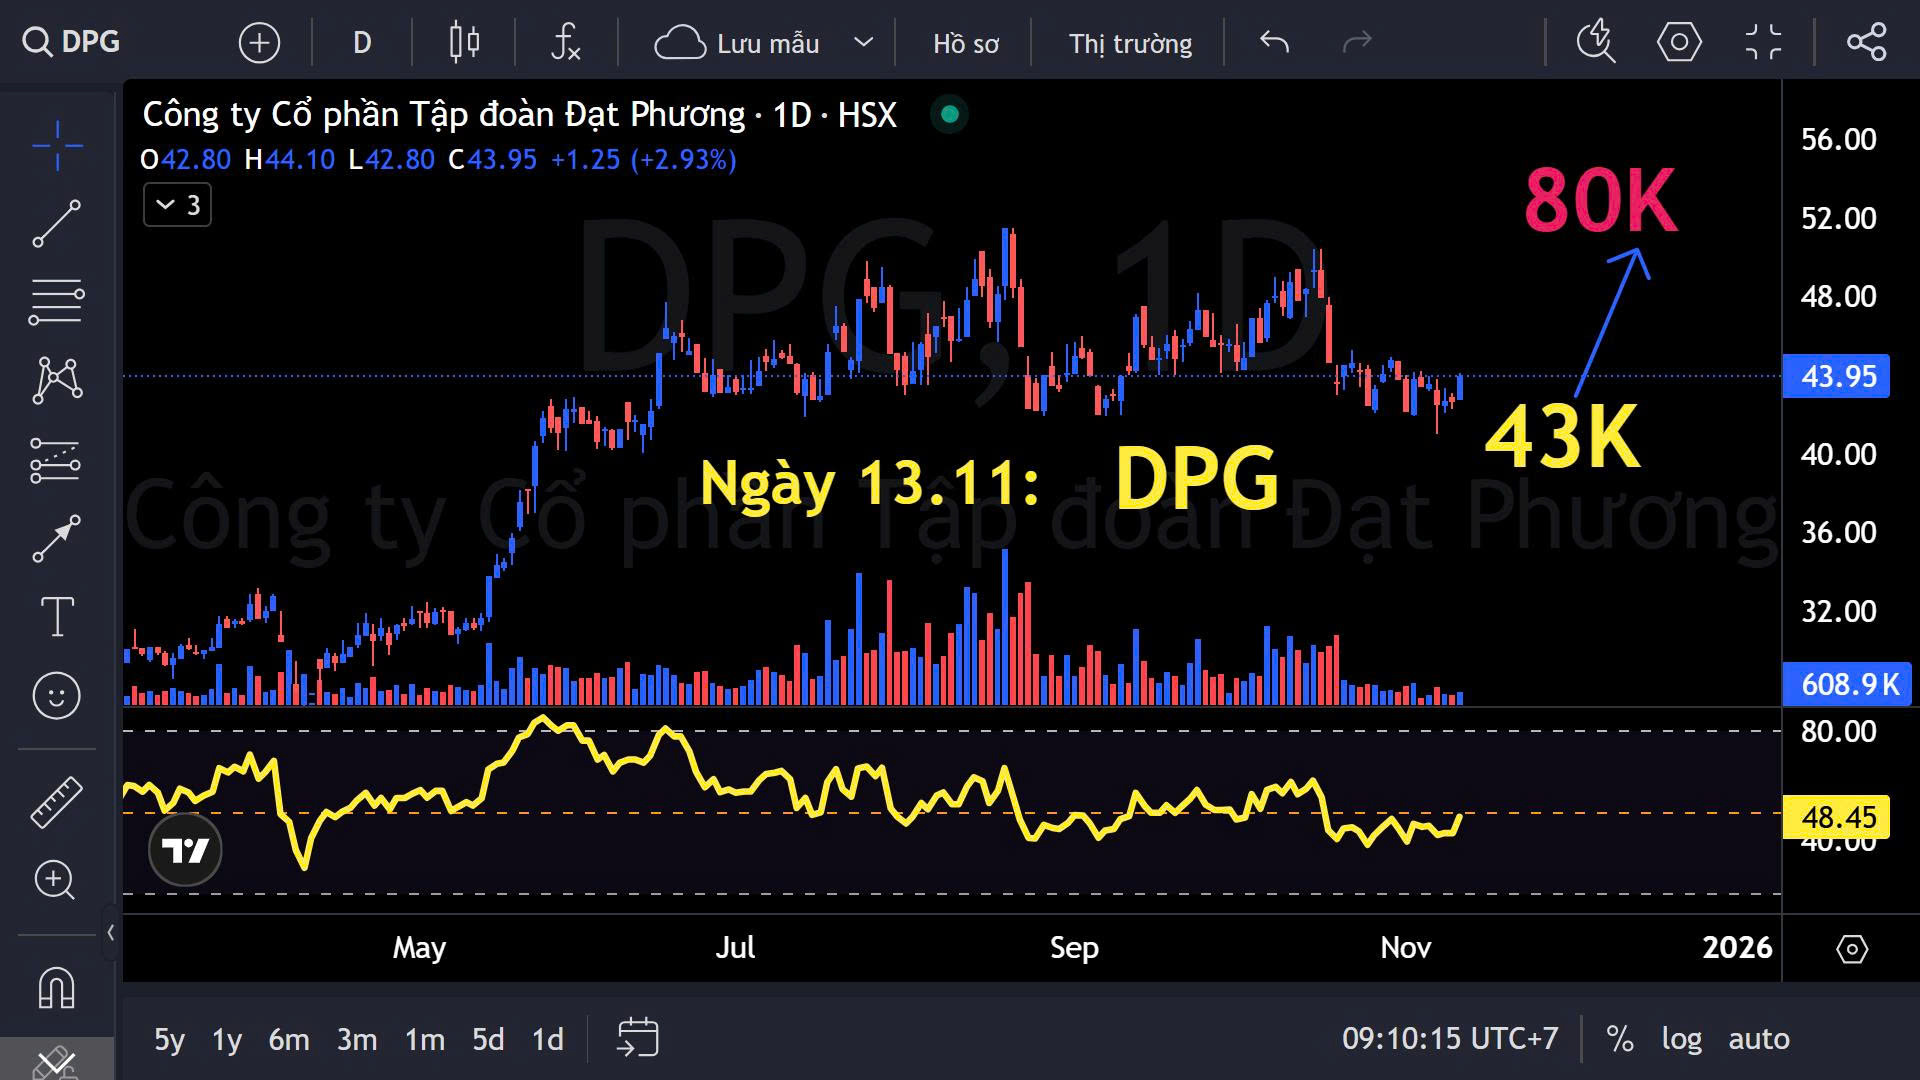This screenshot has width=1920, height=1080.
Task: Select the XABCD pattern tool
Action: coord(57,380)
